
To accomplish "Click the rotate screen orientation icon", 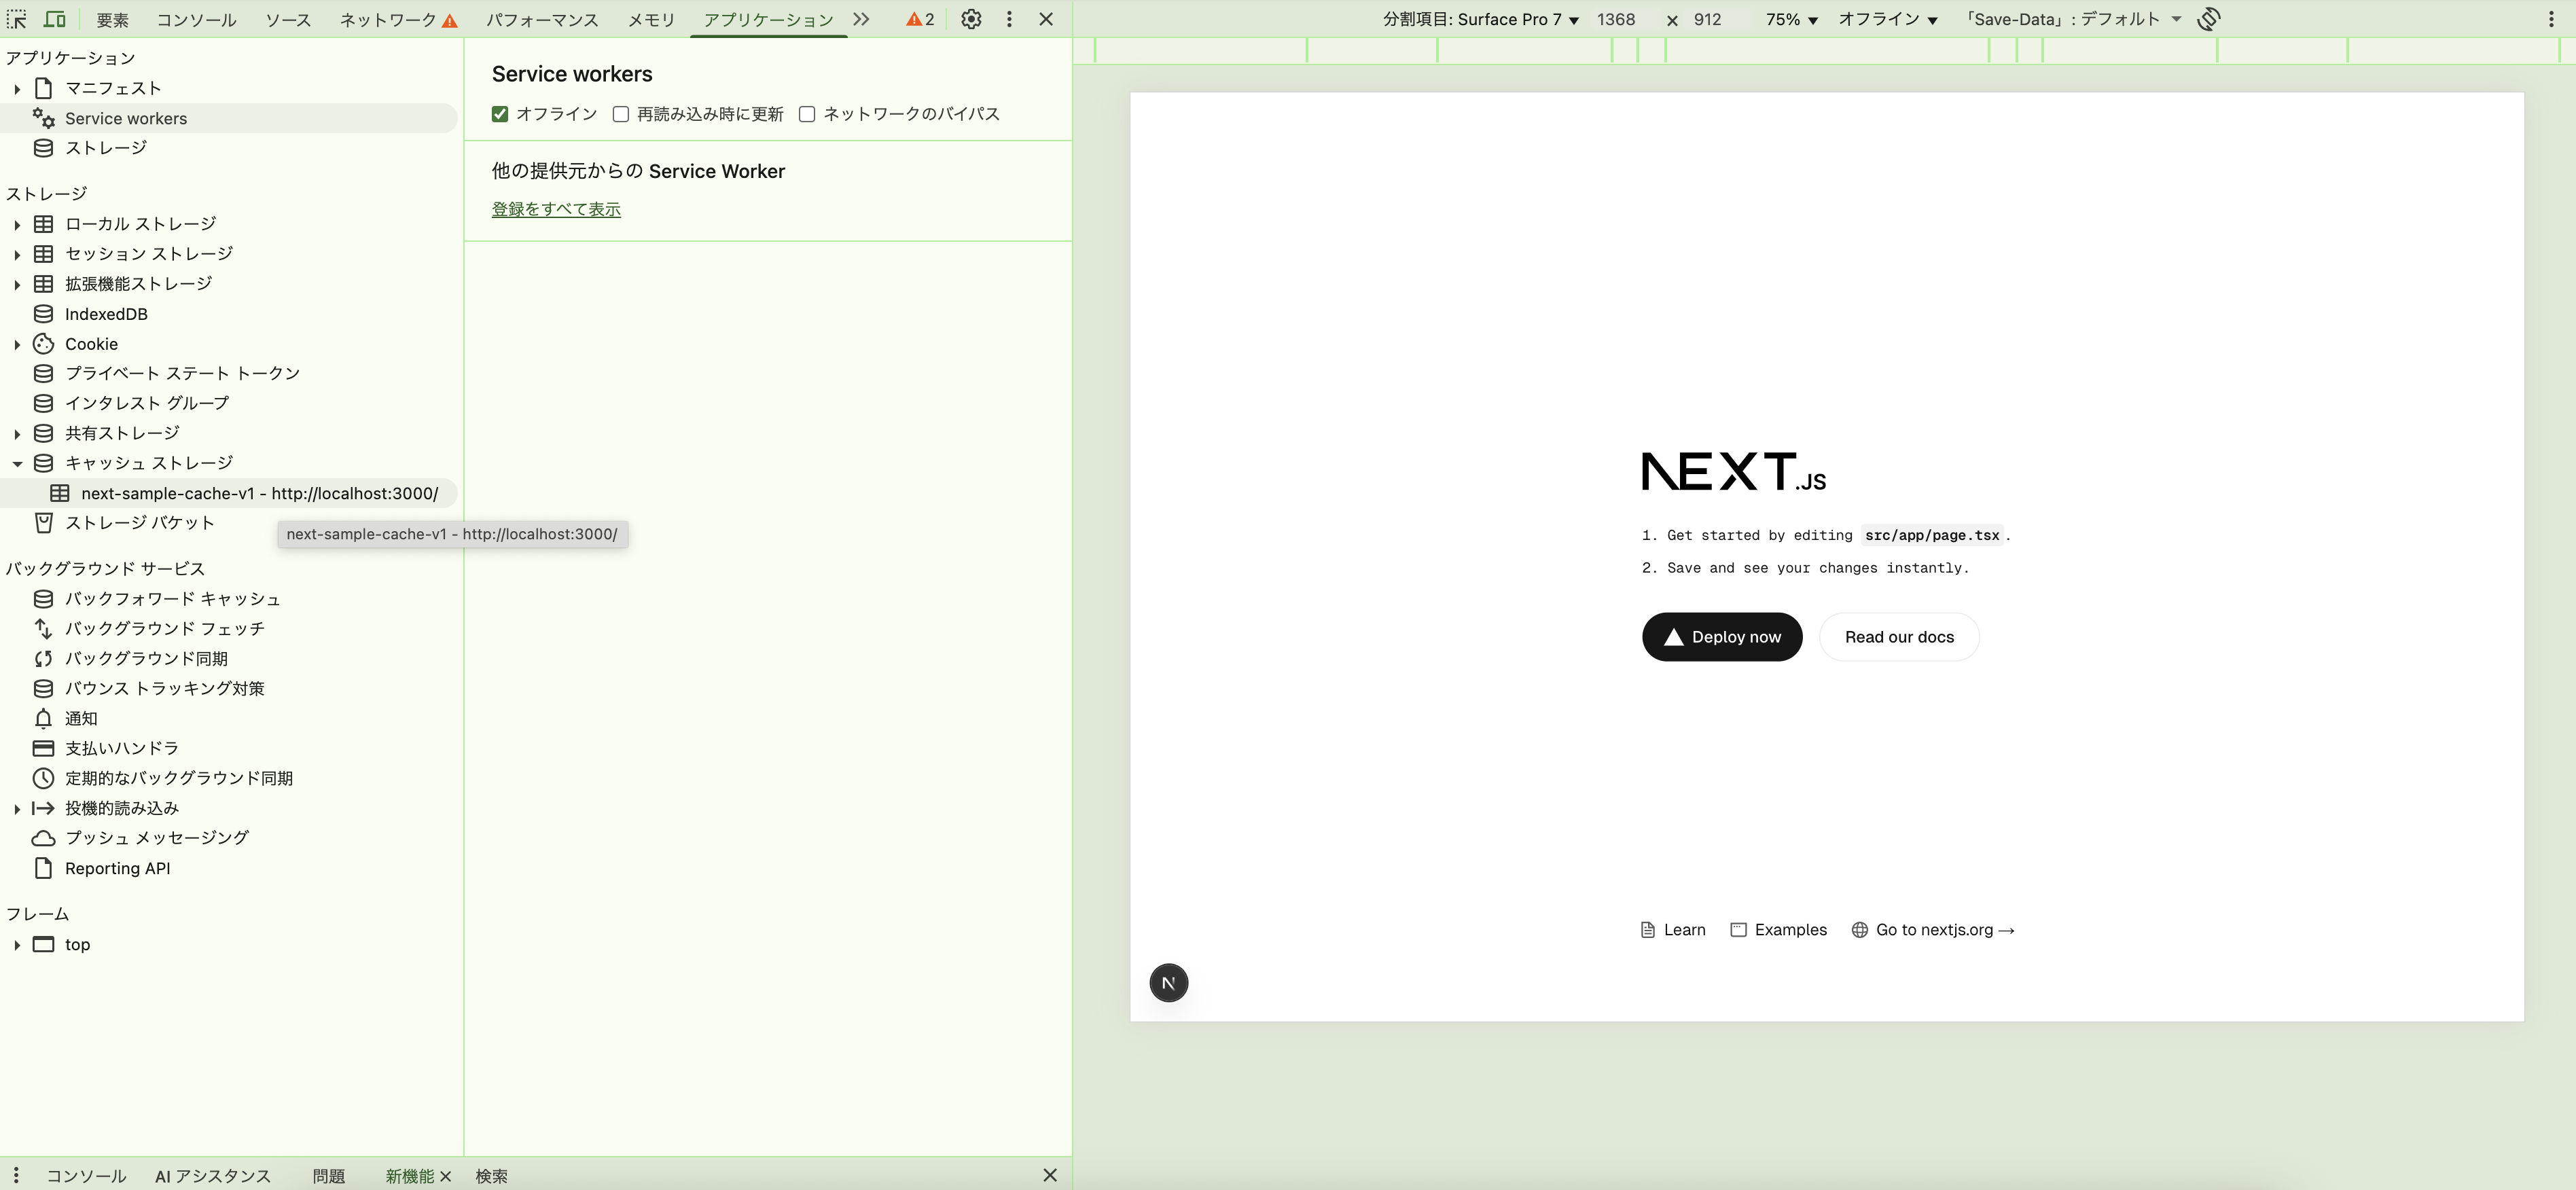I will click(2209, 19).
